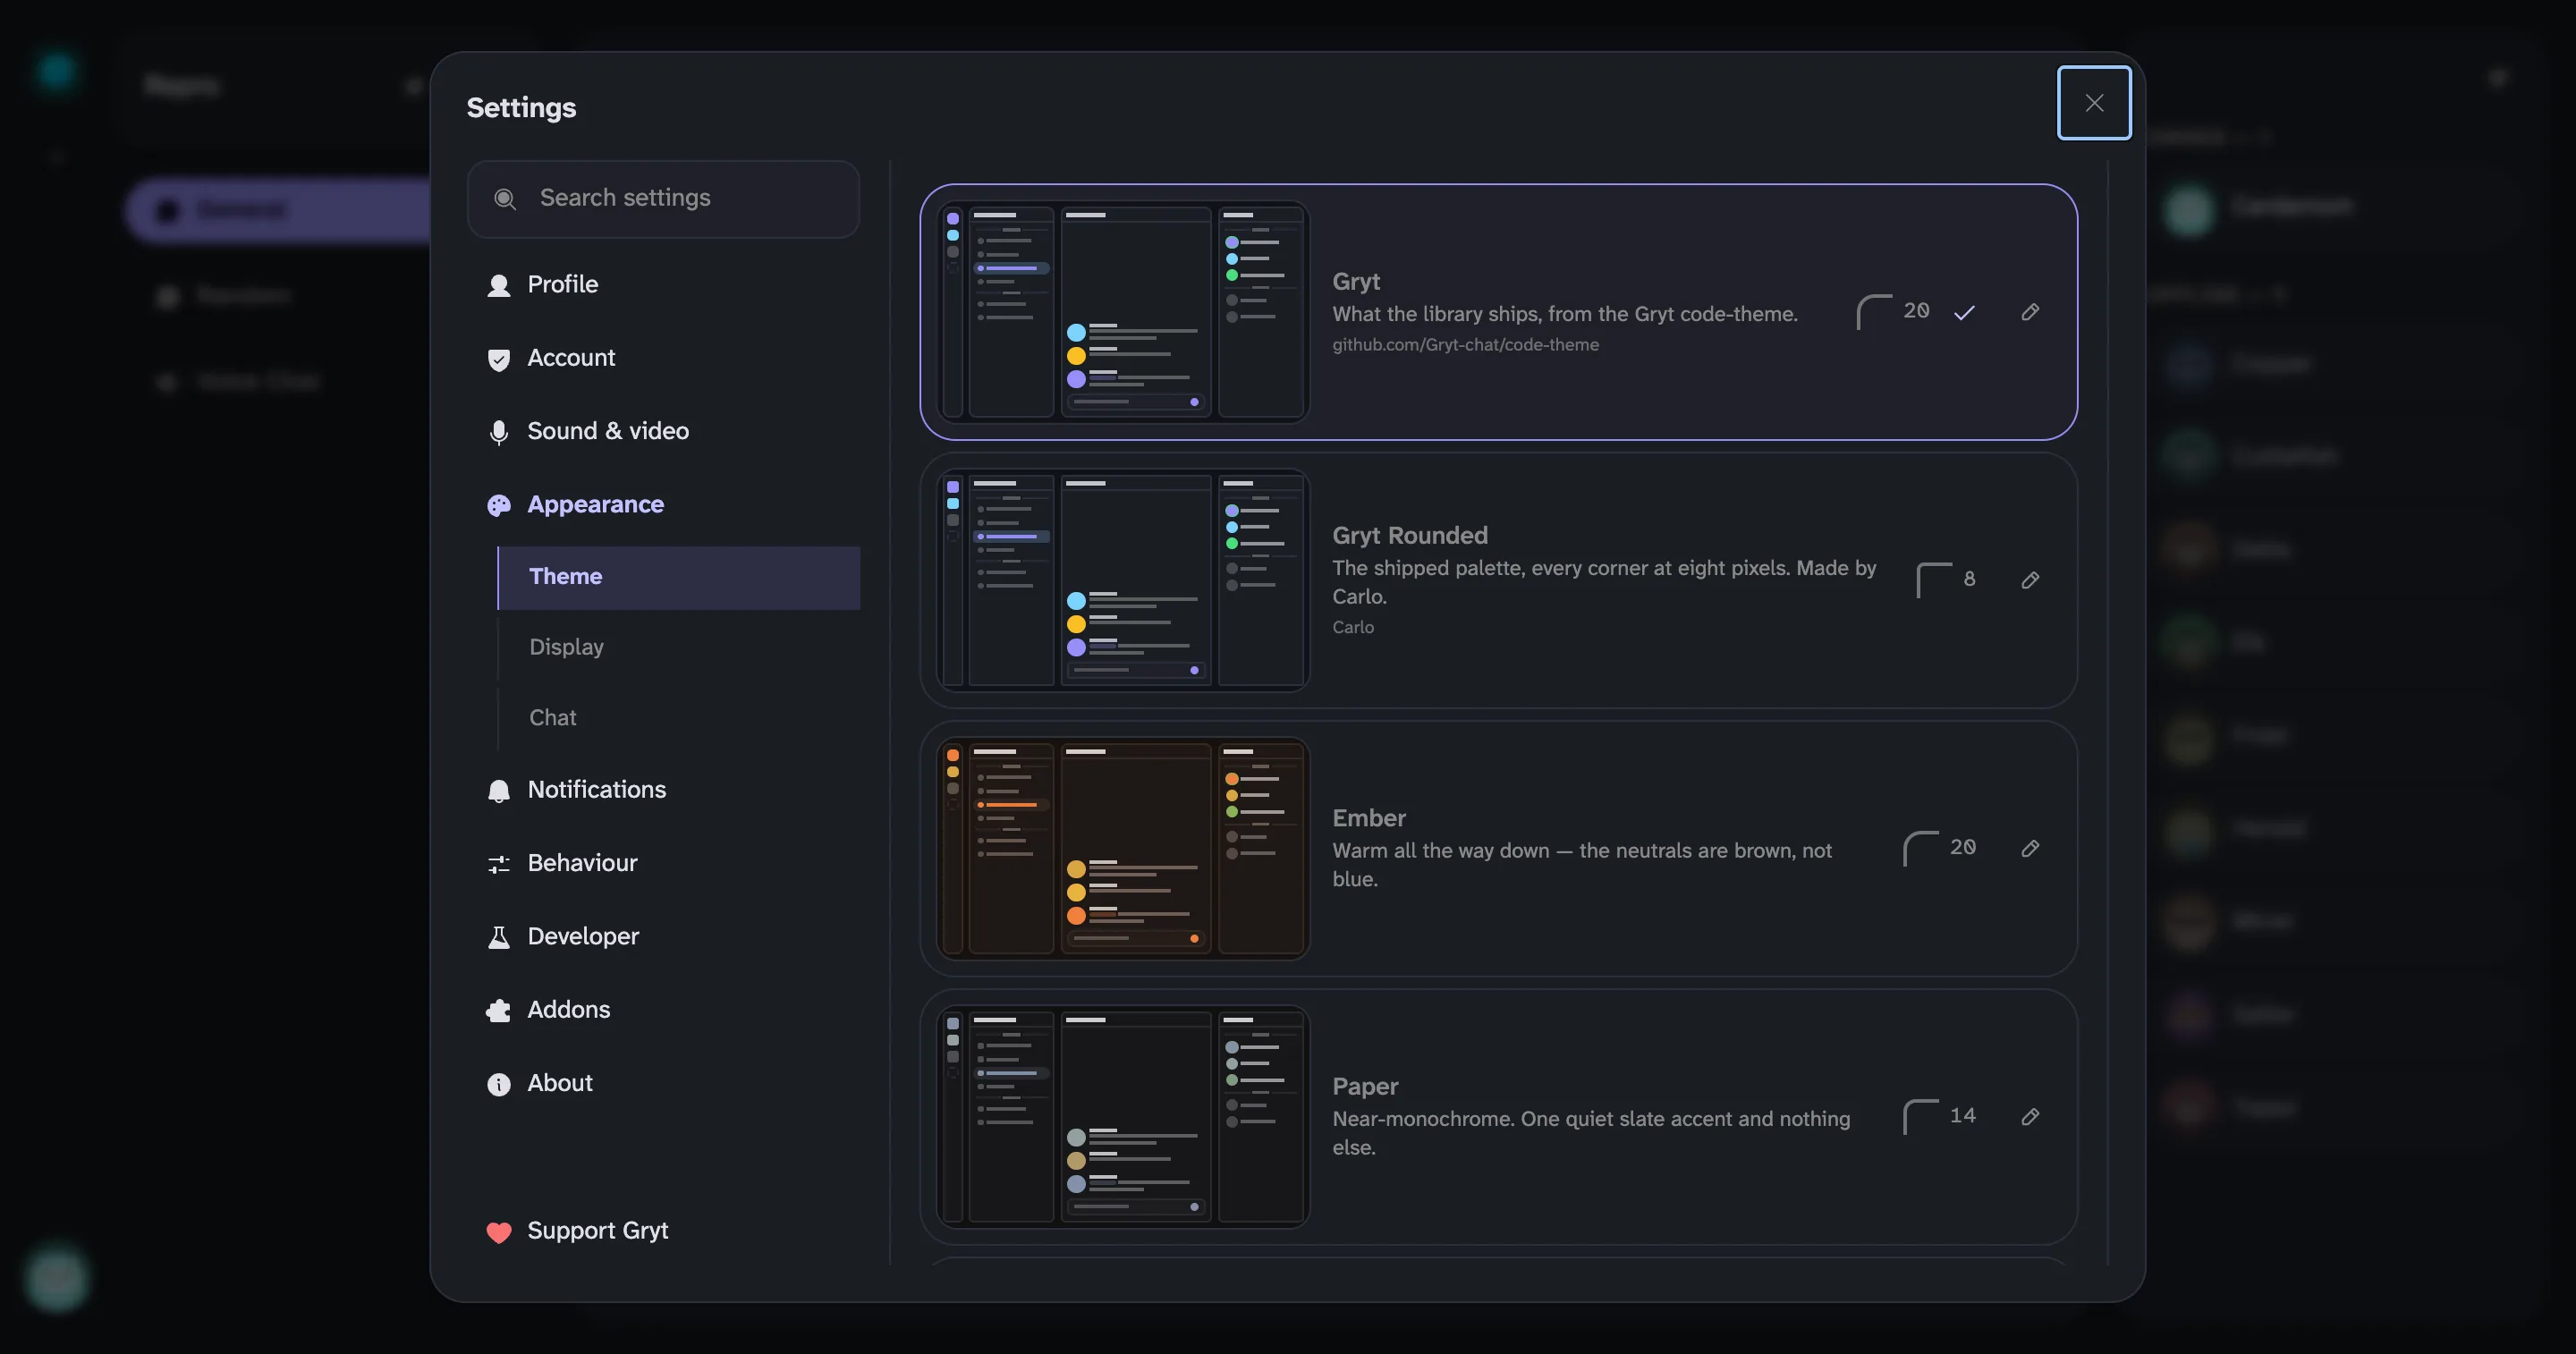Click the Gryt theme checkmark icon

click(1964, 312)
